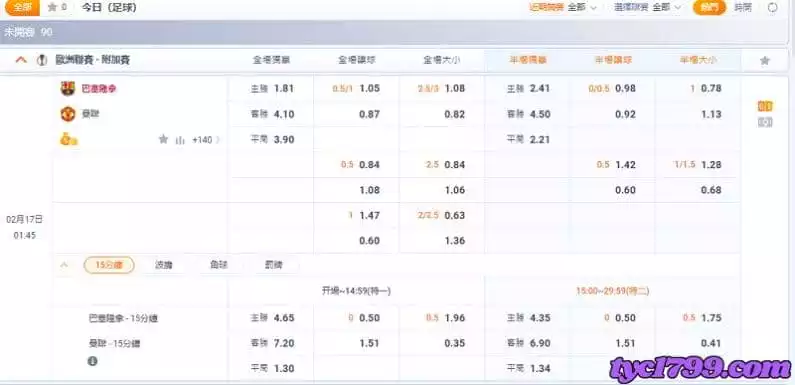The height and width of the screenshot is (385, 795).
Task: Click the Europa League logo icon
Action: pos(43,60)
